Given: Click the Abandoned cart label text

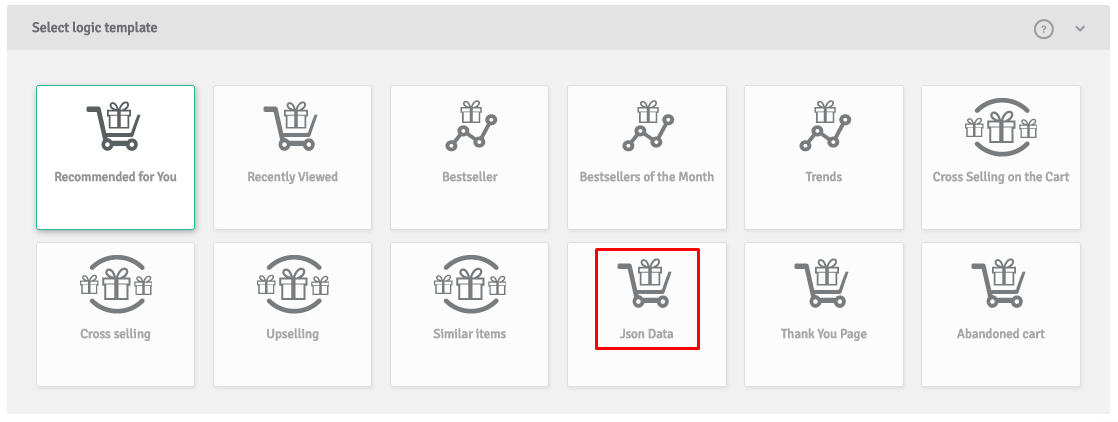Looking at the screenshot, I should pos(1001,334).
